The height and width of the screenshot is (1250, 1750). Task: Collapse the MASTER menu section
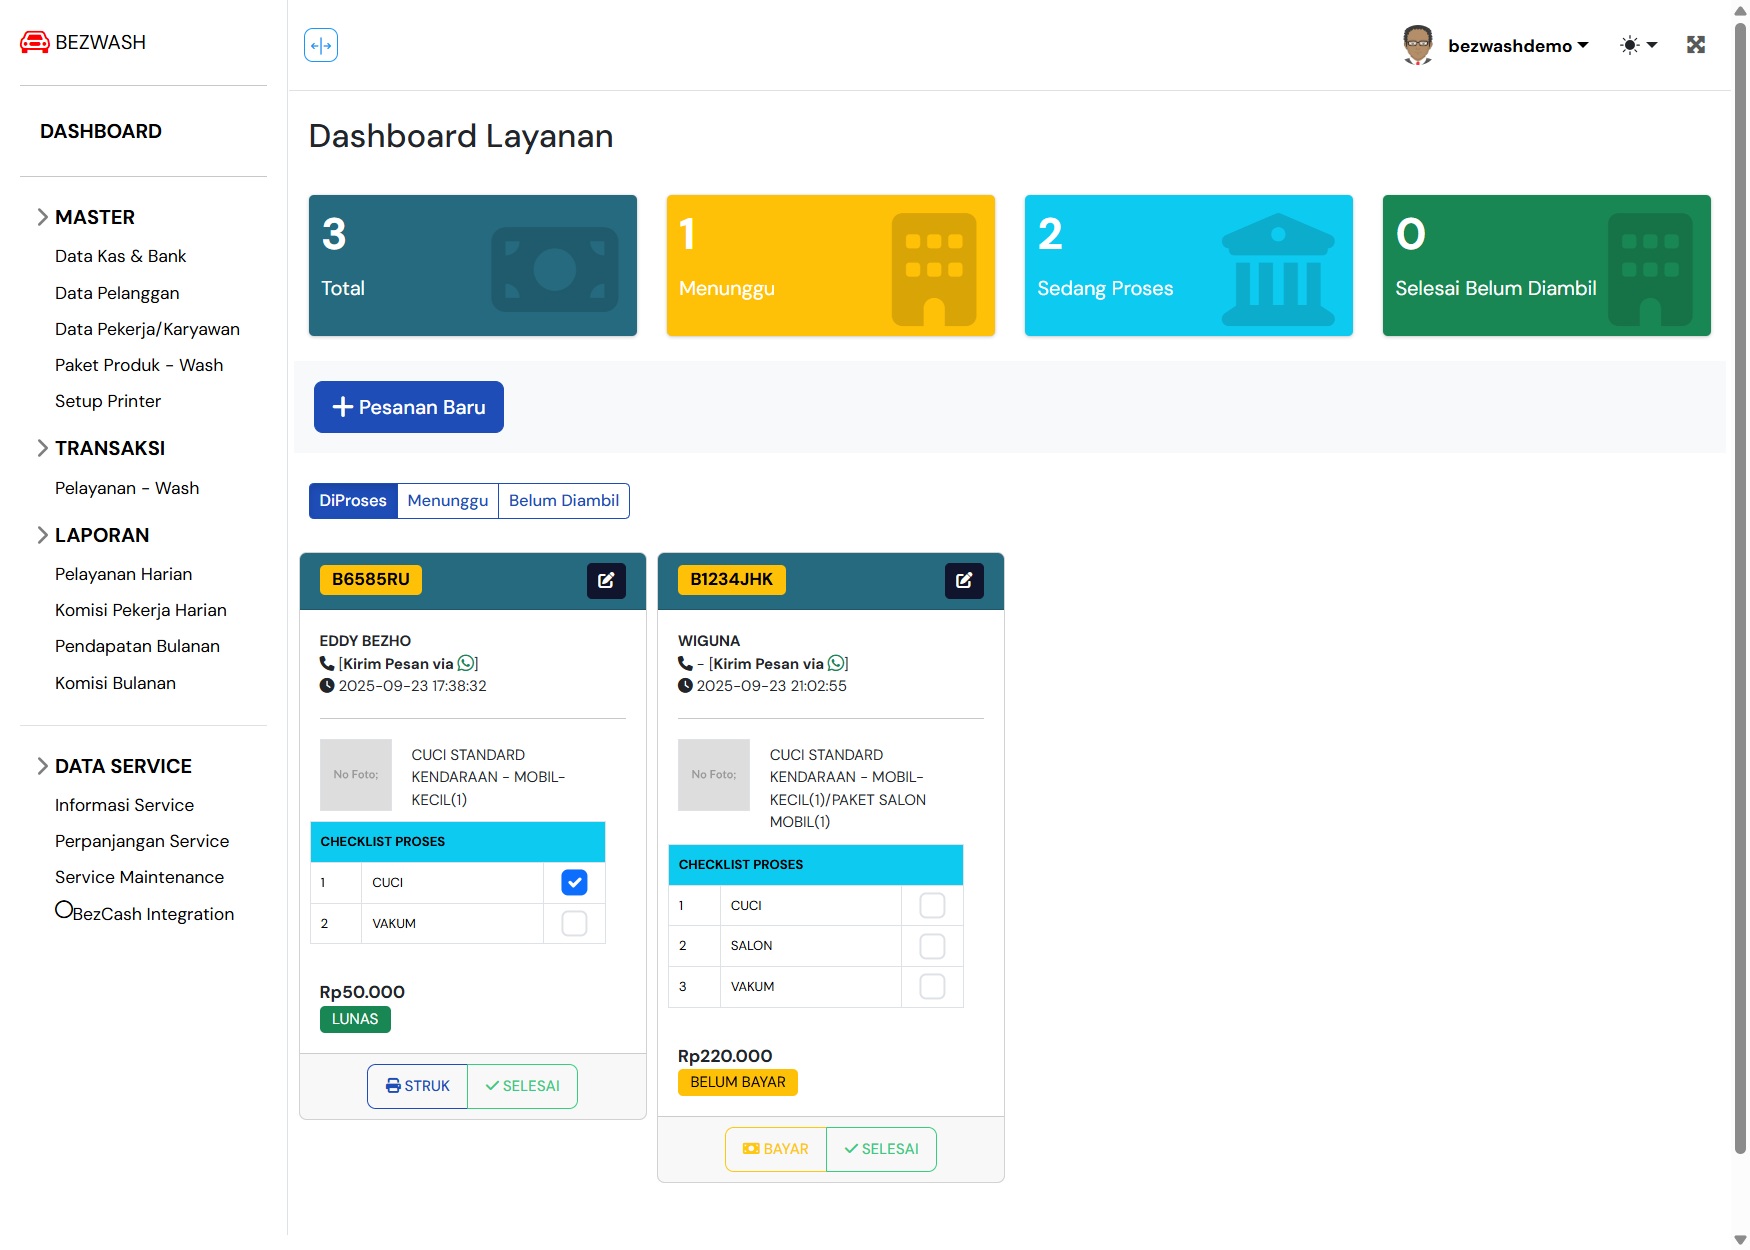pos(94,217)
